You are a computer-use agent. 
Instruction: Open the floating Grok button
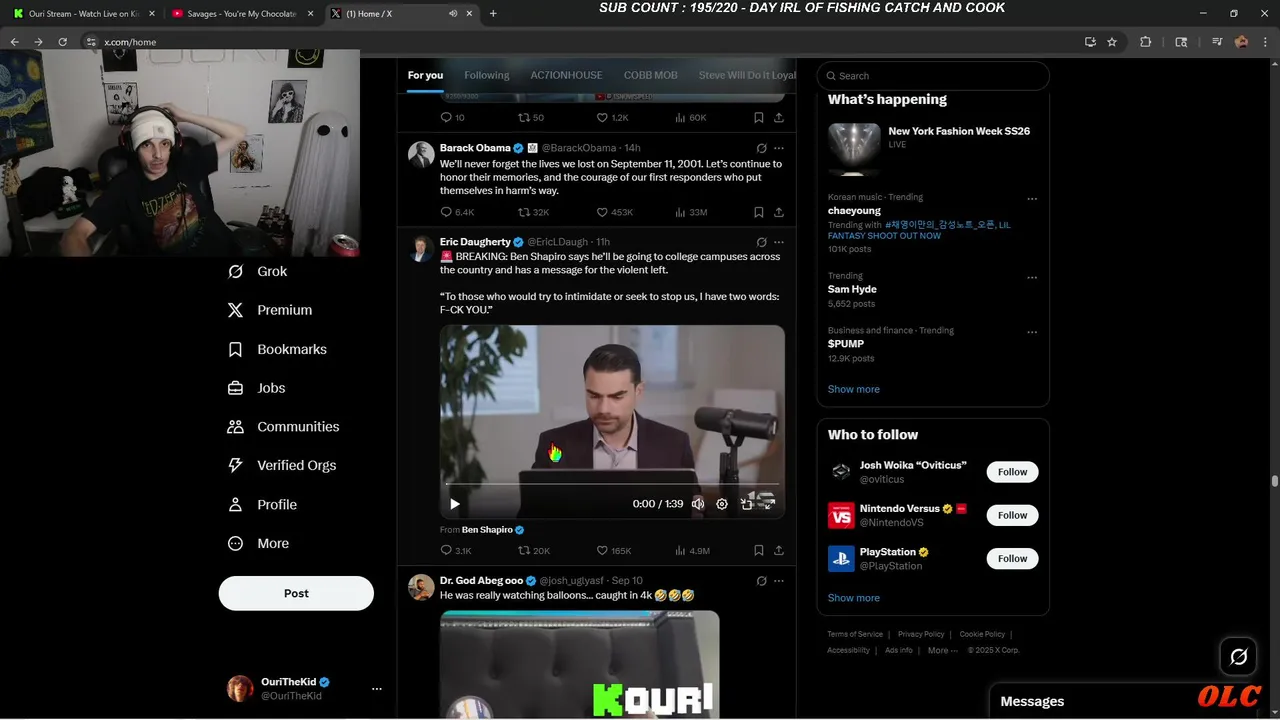pos(1238,657)
